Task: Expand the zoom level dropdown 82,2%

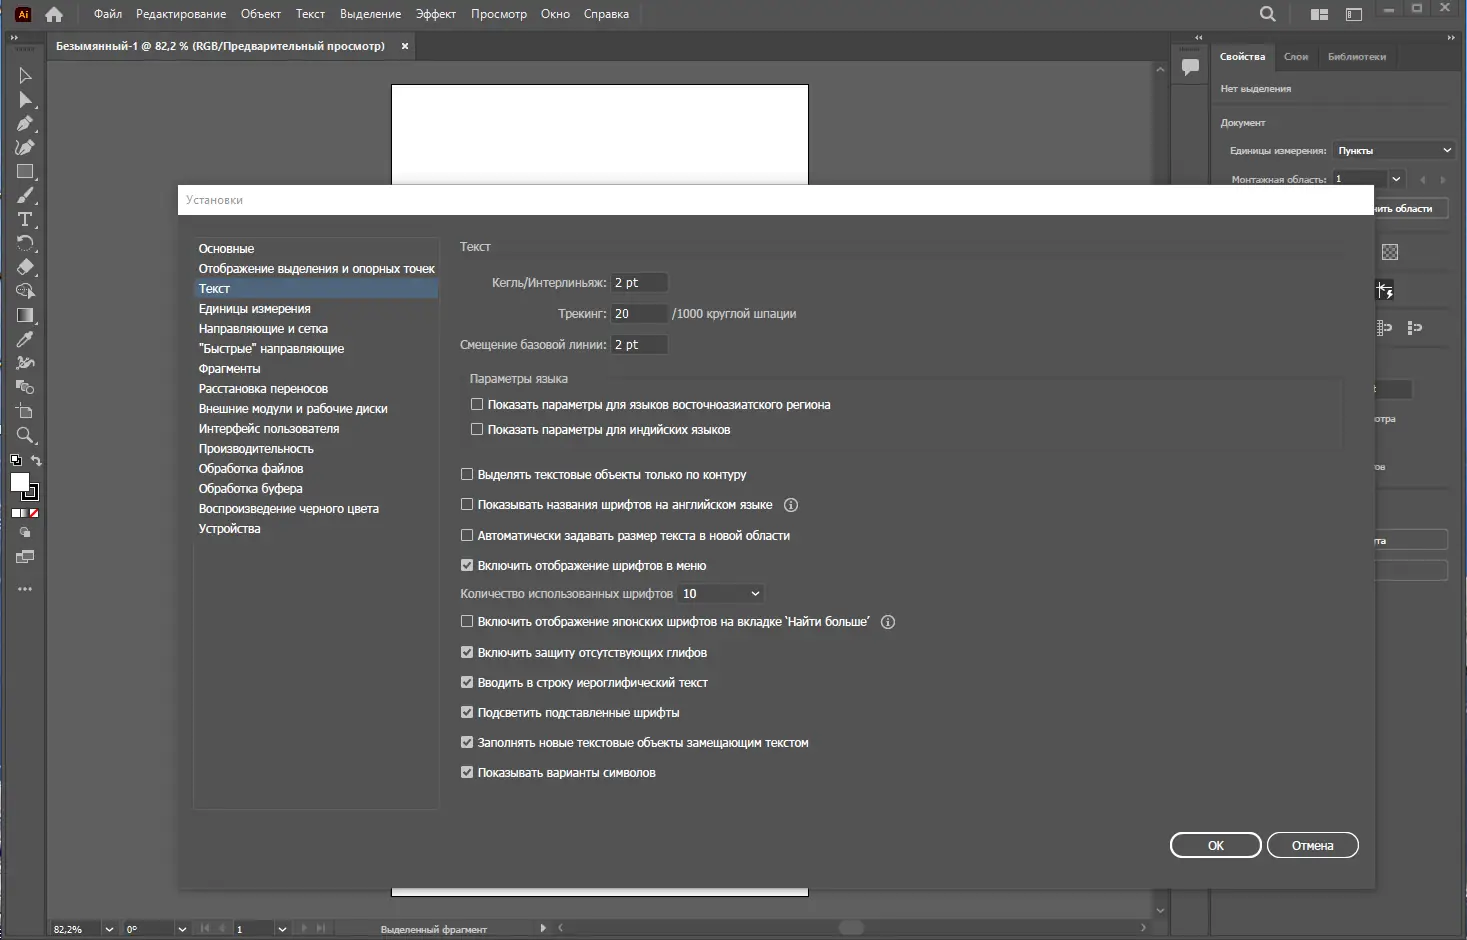Action: point(109,929)
